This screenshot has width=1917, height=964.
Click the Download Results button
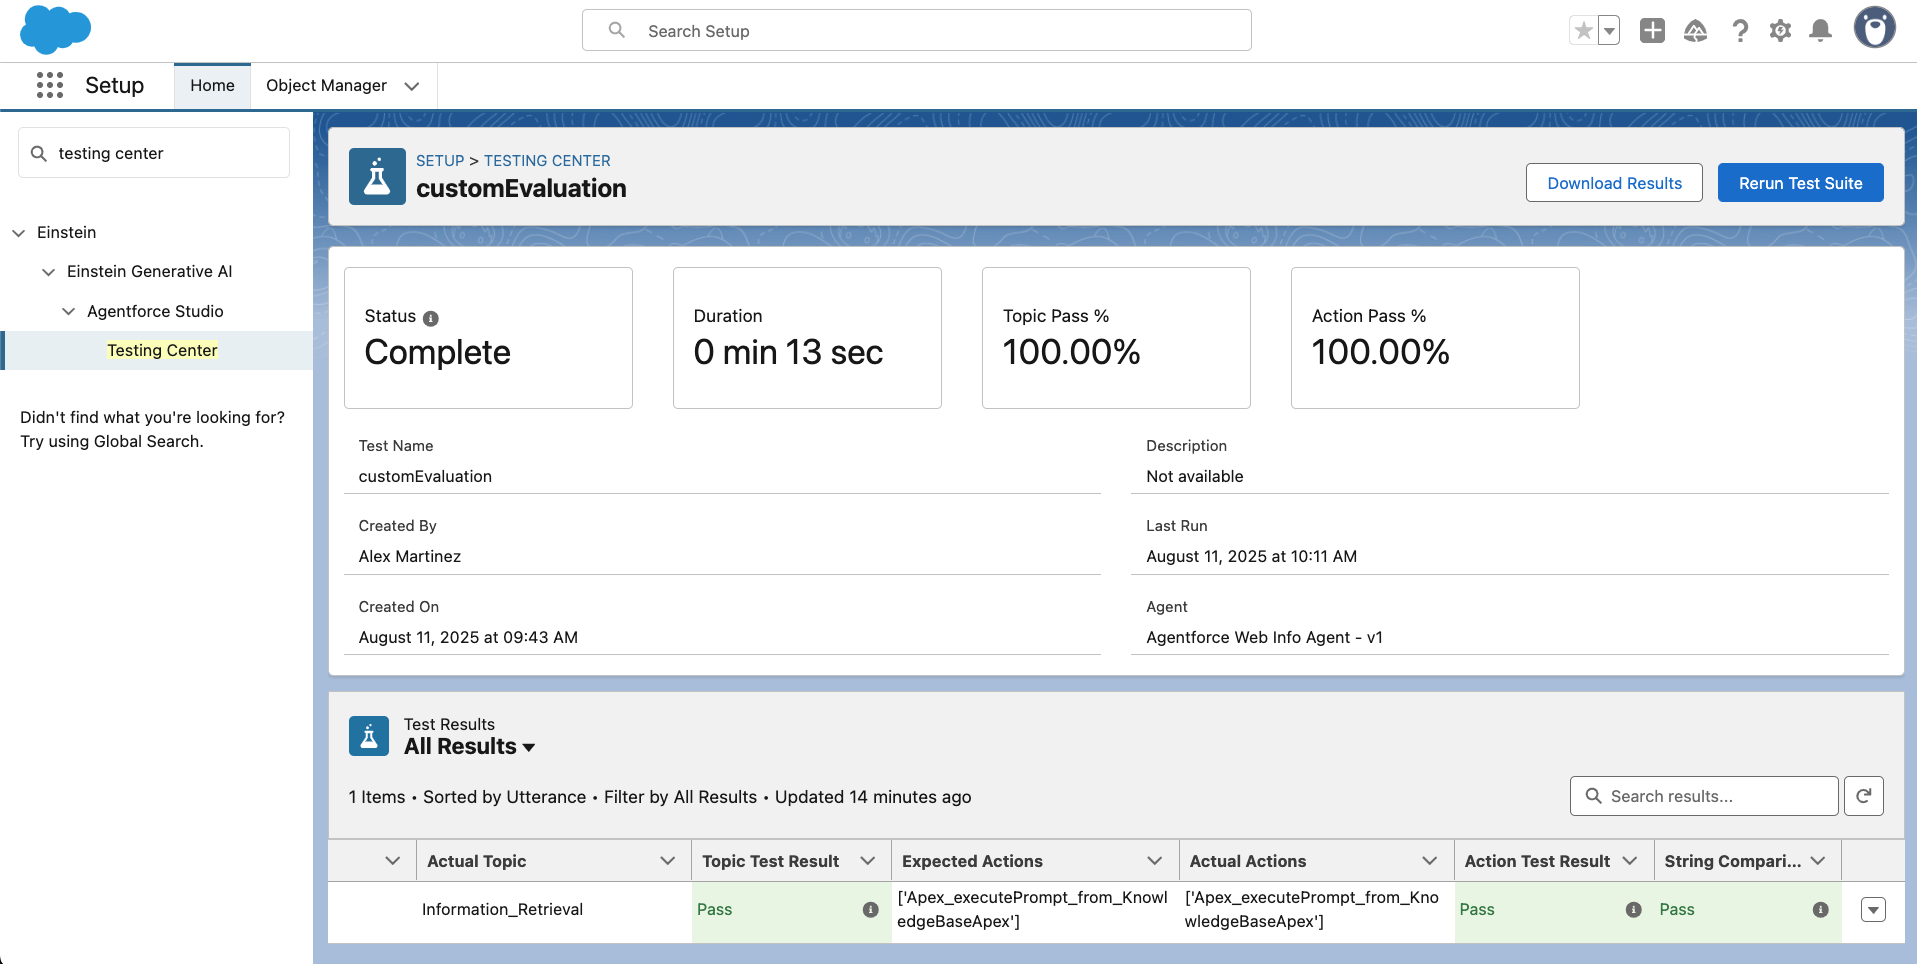coord(1613,183)
